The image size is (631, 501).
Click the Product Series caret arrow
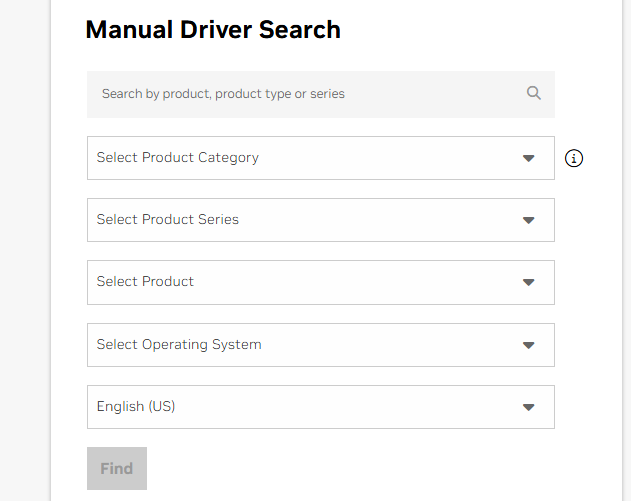coord(529,220)
